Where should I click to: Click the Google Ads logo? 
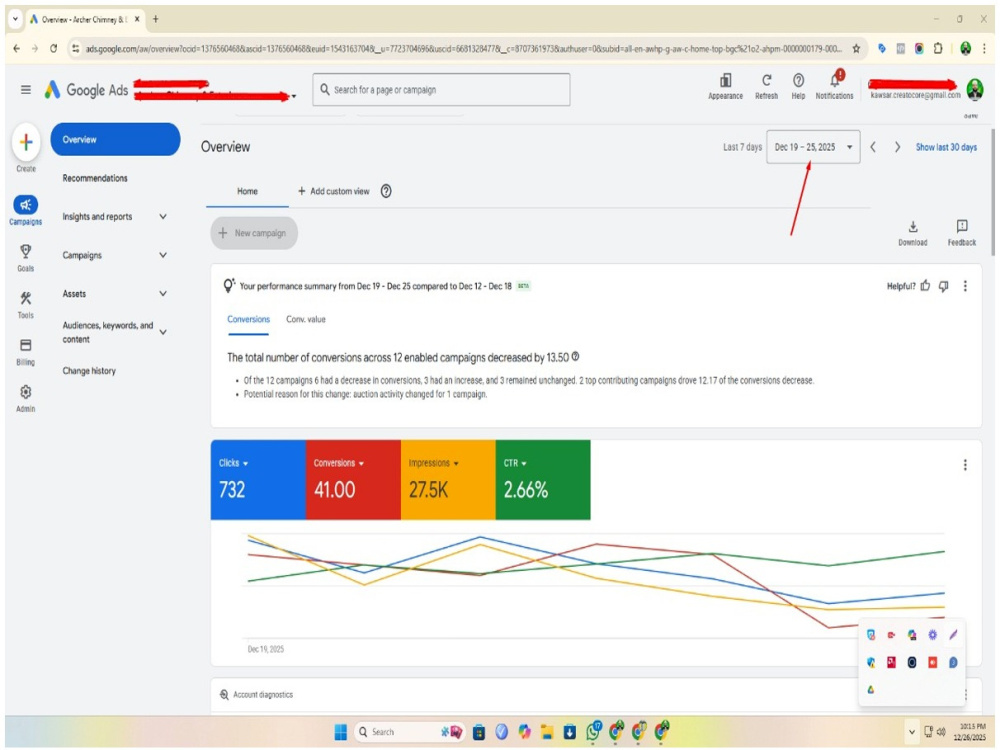click(86, 90)
